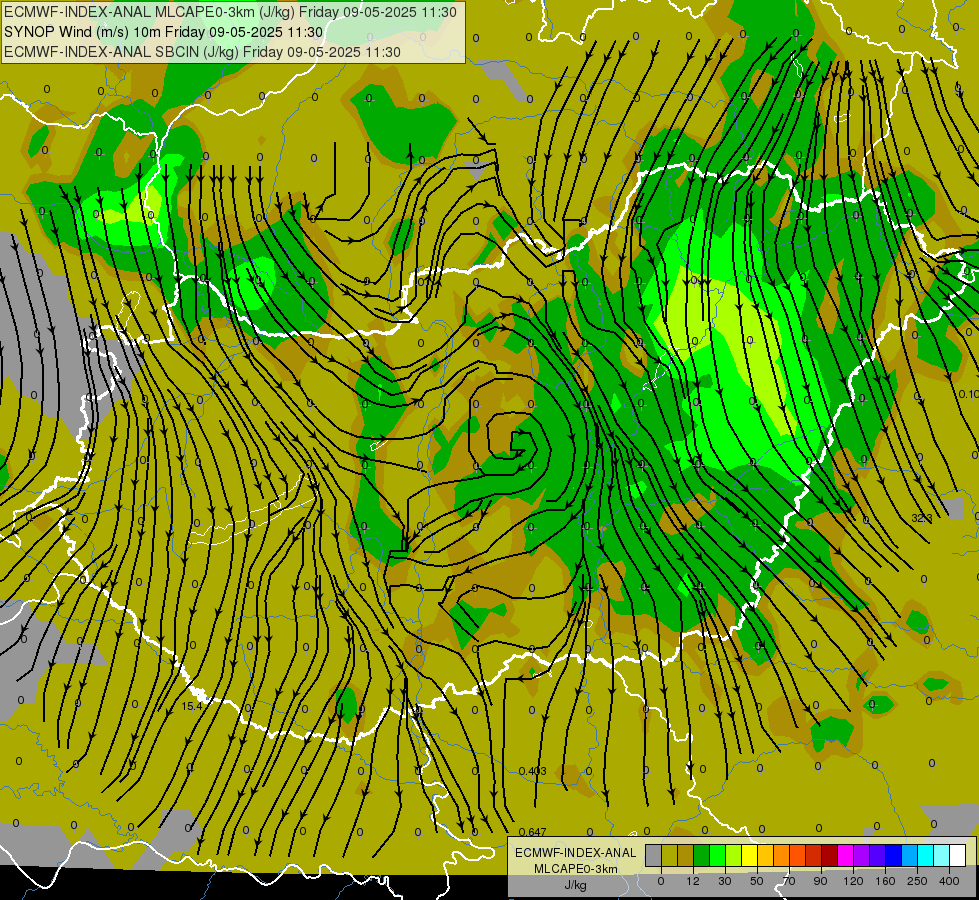The height and width of the screenshot is (900, 979).
Task: Click the grey swatch in the color scale
Action: coord(654,856)
